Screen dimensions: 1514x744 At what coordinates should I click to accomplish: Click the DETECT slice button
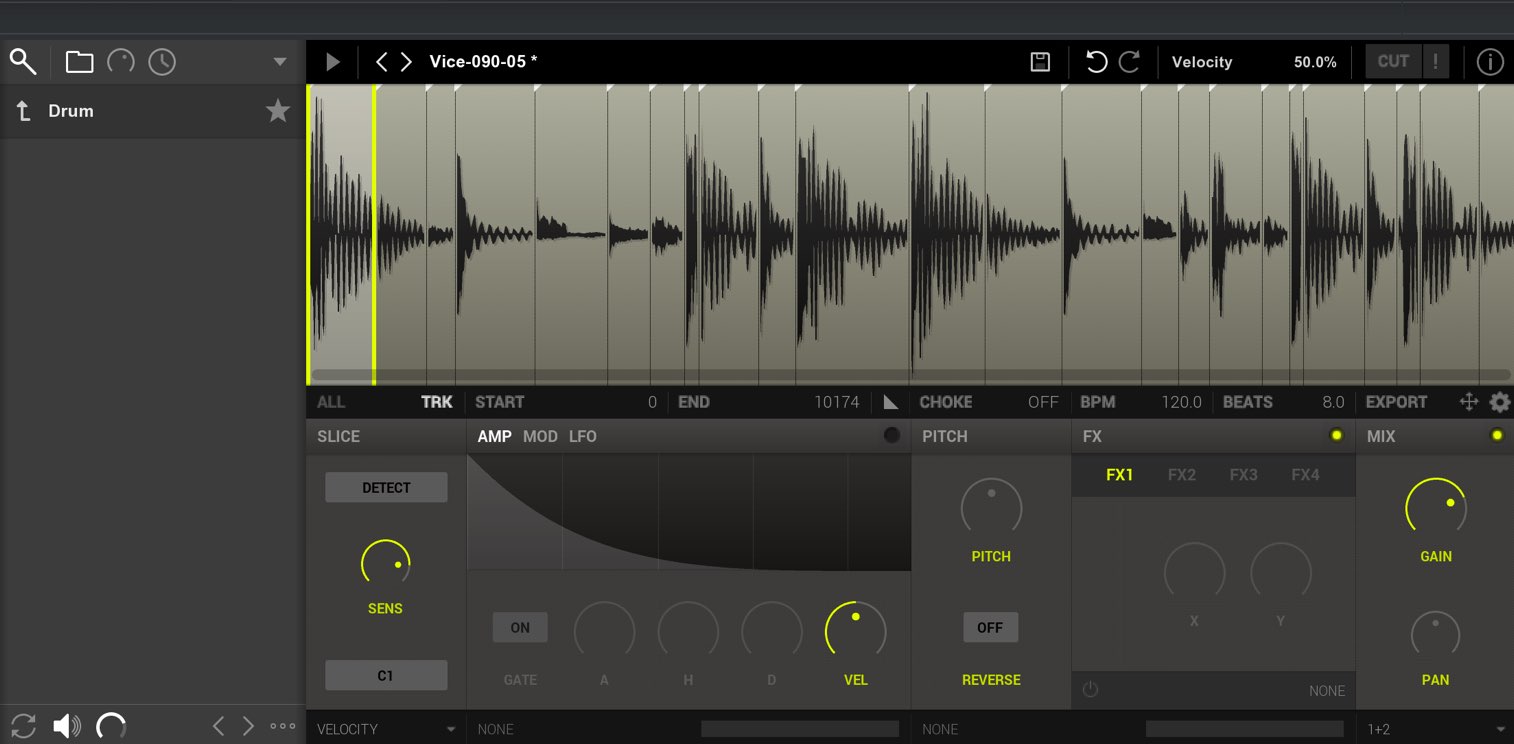point(386,488)
